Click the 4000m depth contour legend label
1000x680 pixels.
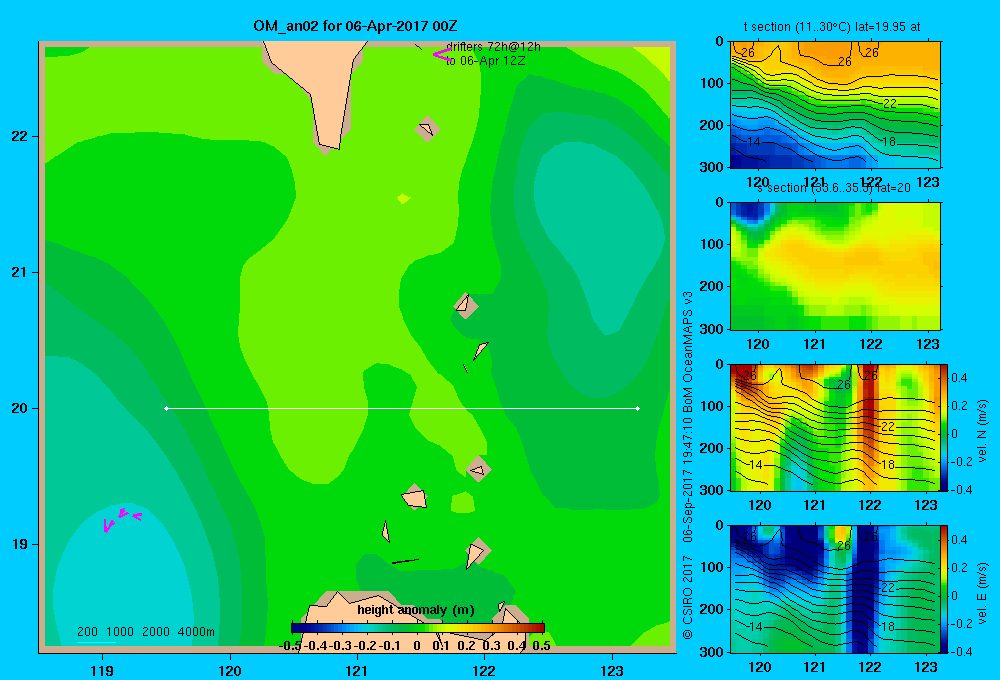(x=196, y=632)
